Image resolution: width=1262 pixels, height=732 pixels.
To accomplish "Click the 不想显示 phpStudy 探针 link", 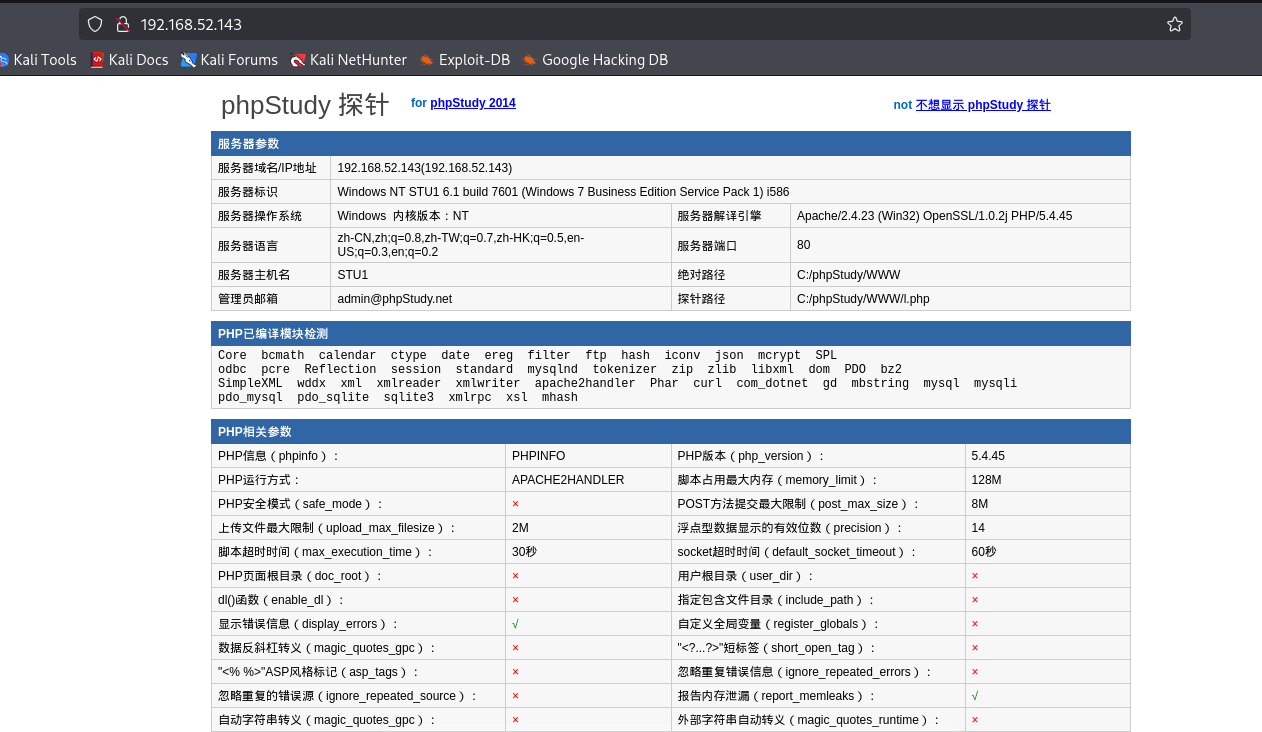I will tap(982, 105).
